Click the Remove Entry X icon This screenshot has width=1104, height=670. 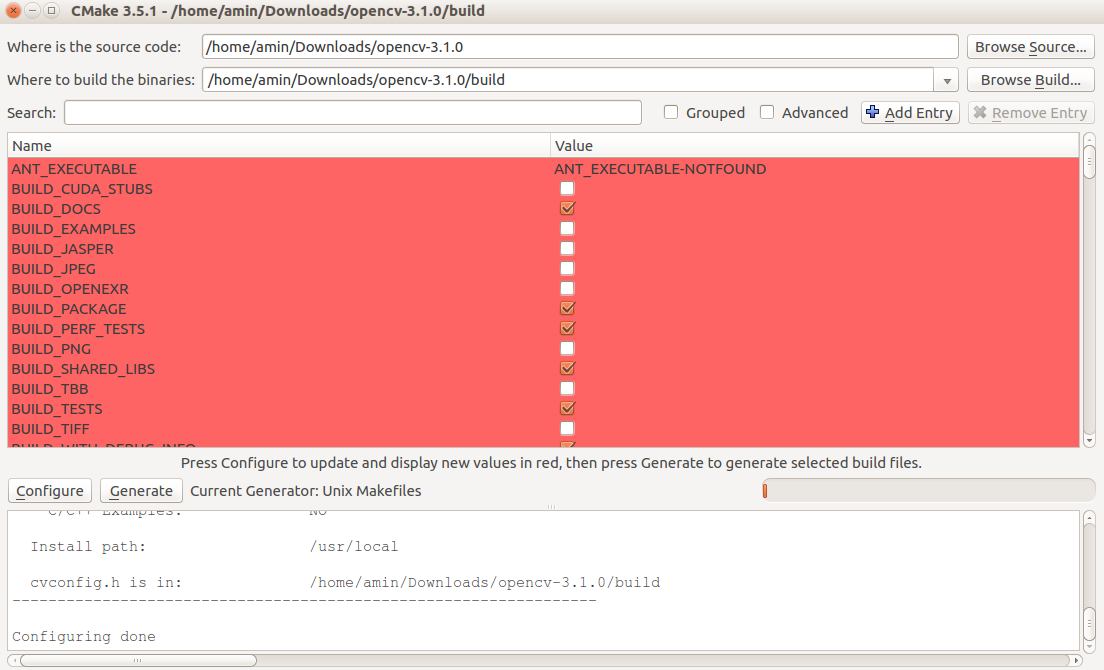point(979,113)
